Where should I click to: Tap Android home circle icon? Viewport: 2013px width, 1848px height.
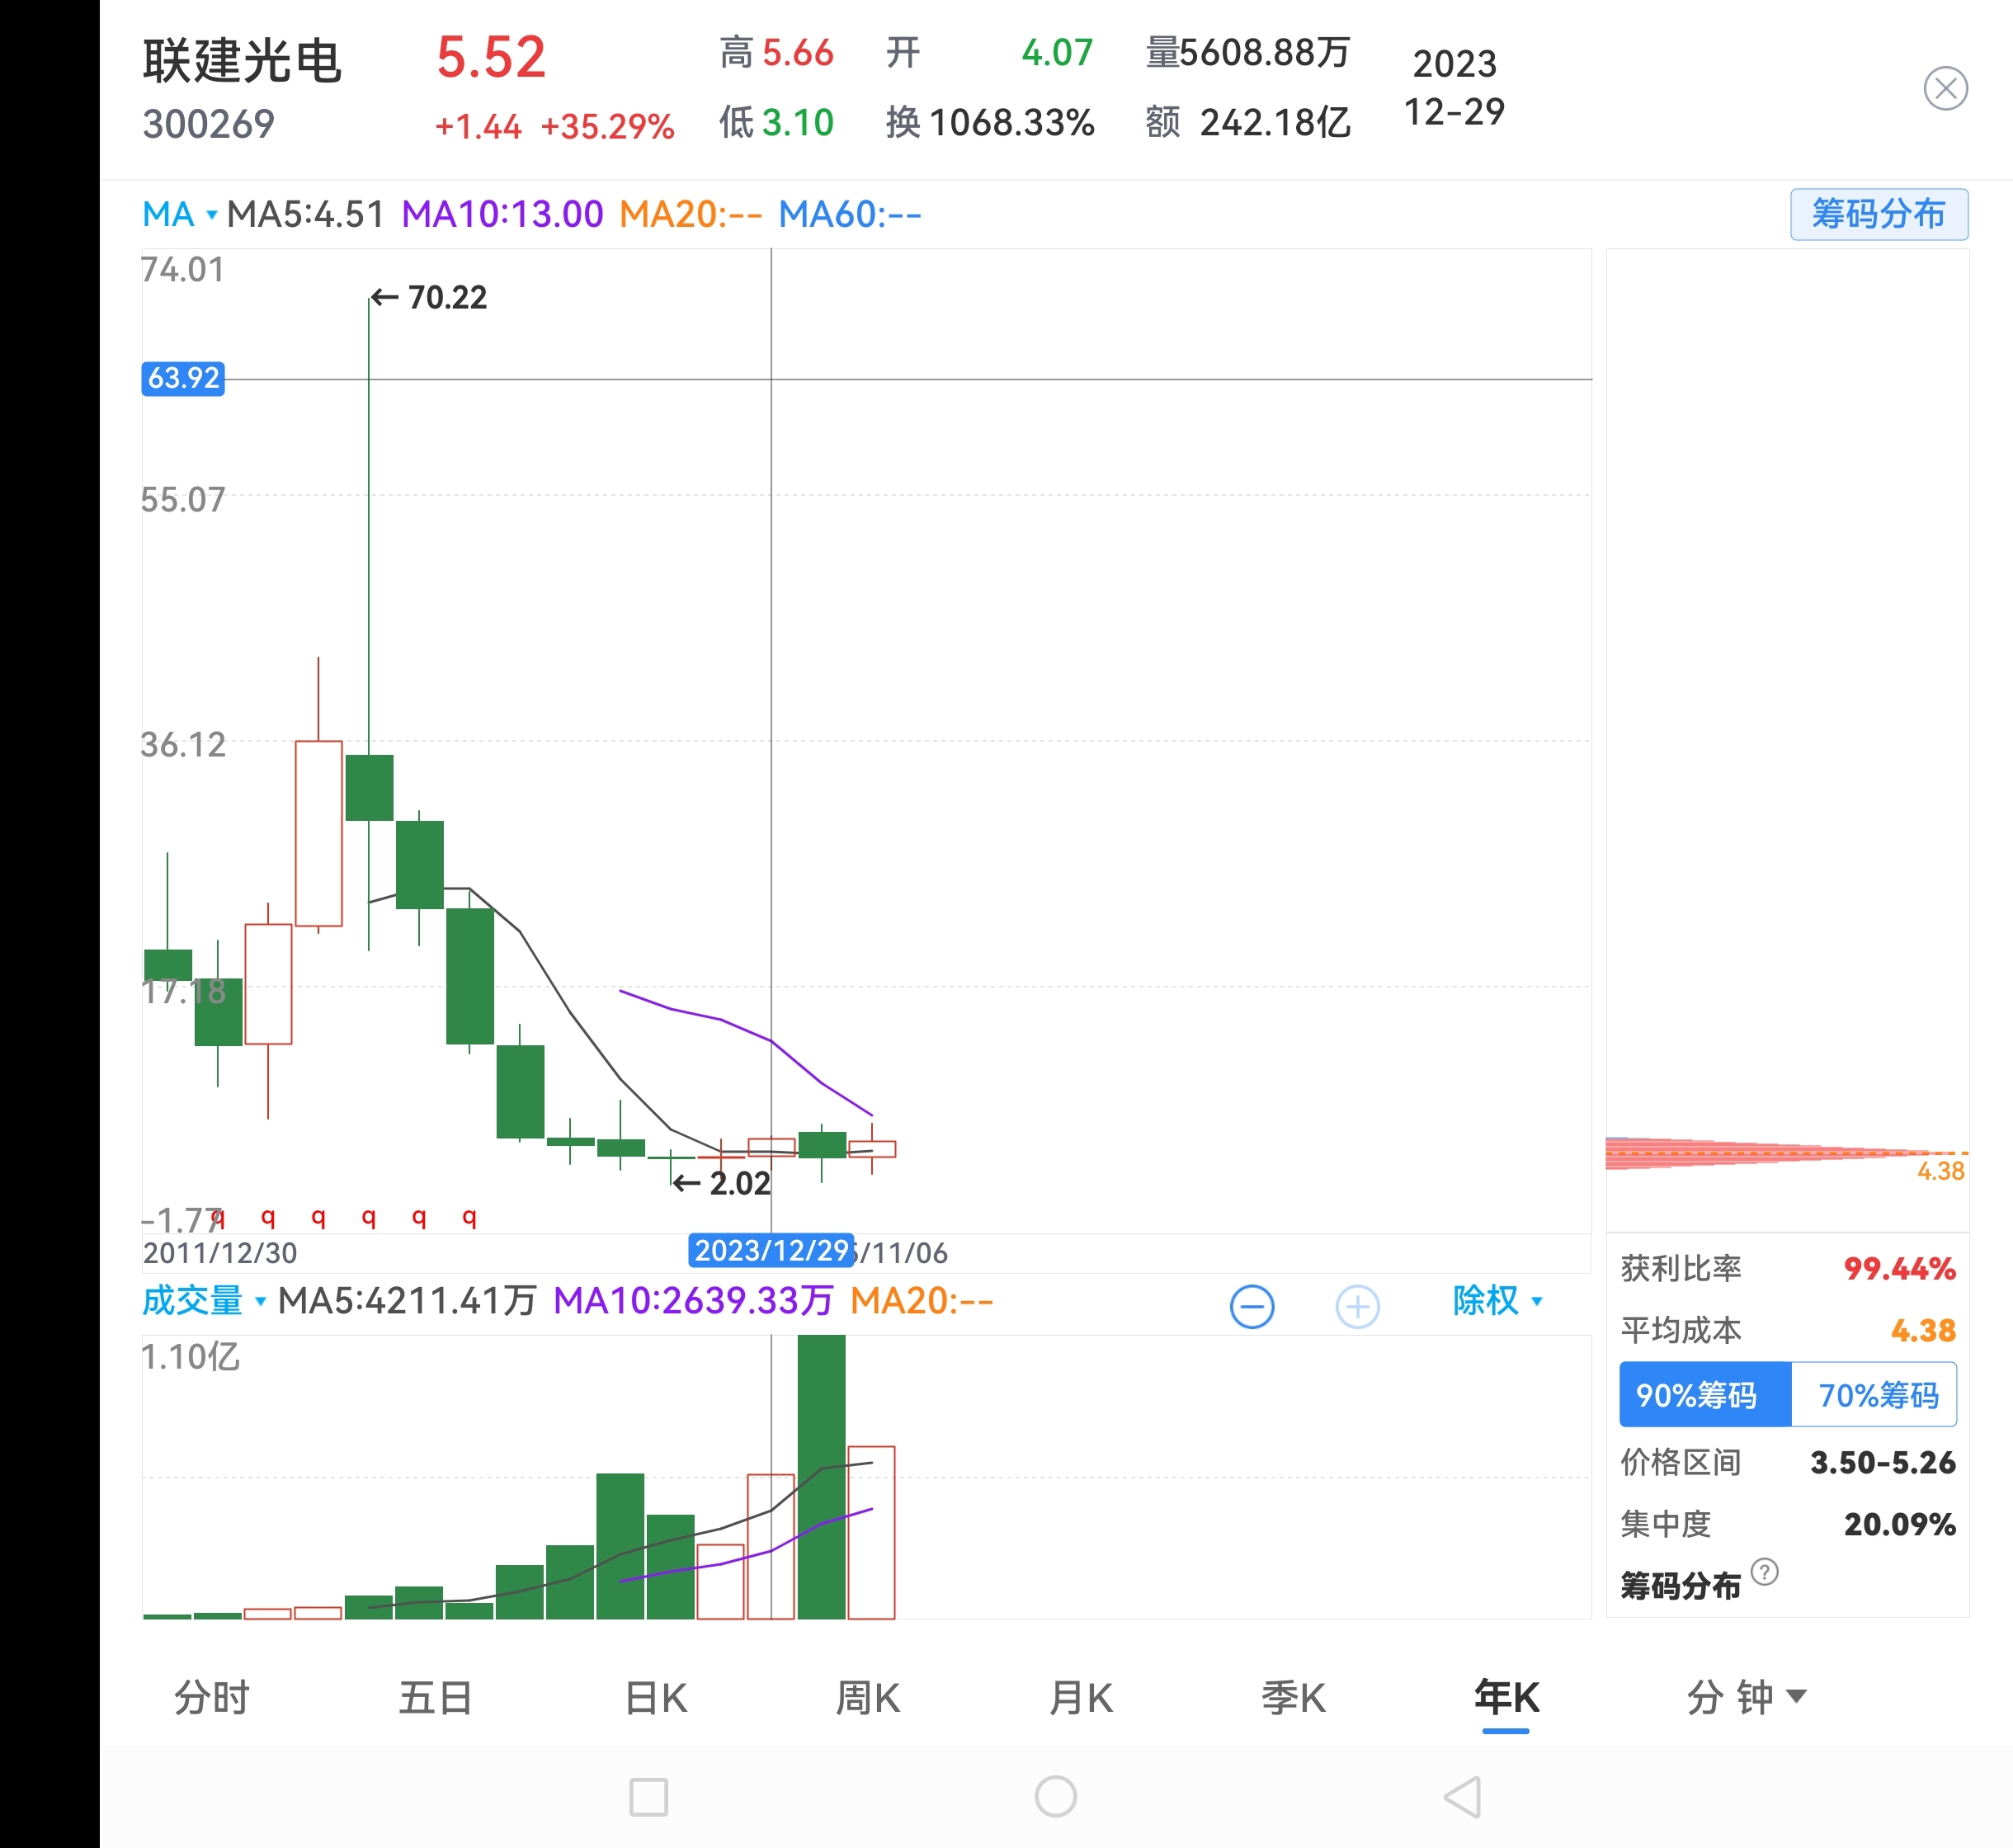(x=1055, y=1796)
